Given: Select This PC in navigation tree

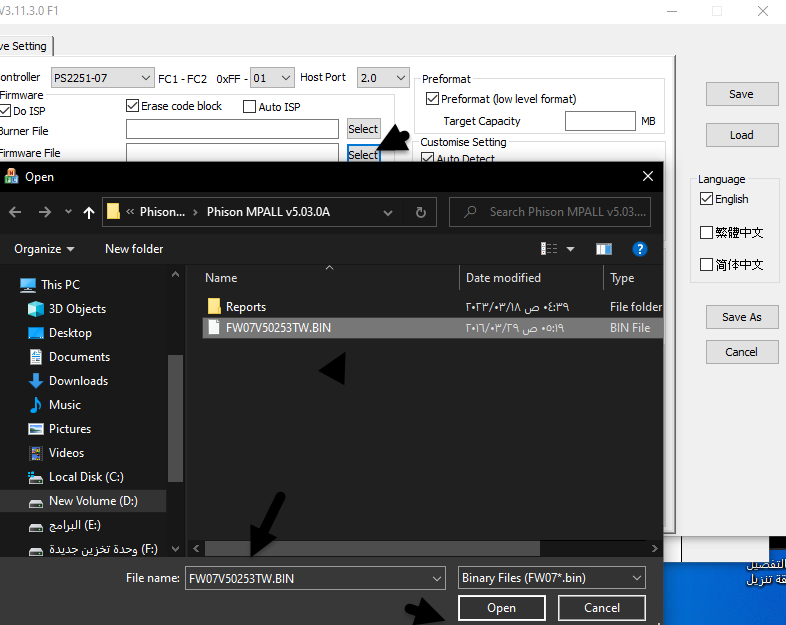Looking at the screenshot, I should (50, 285).
